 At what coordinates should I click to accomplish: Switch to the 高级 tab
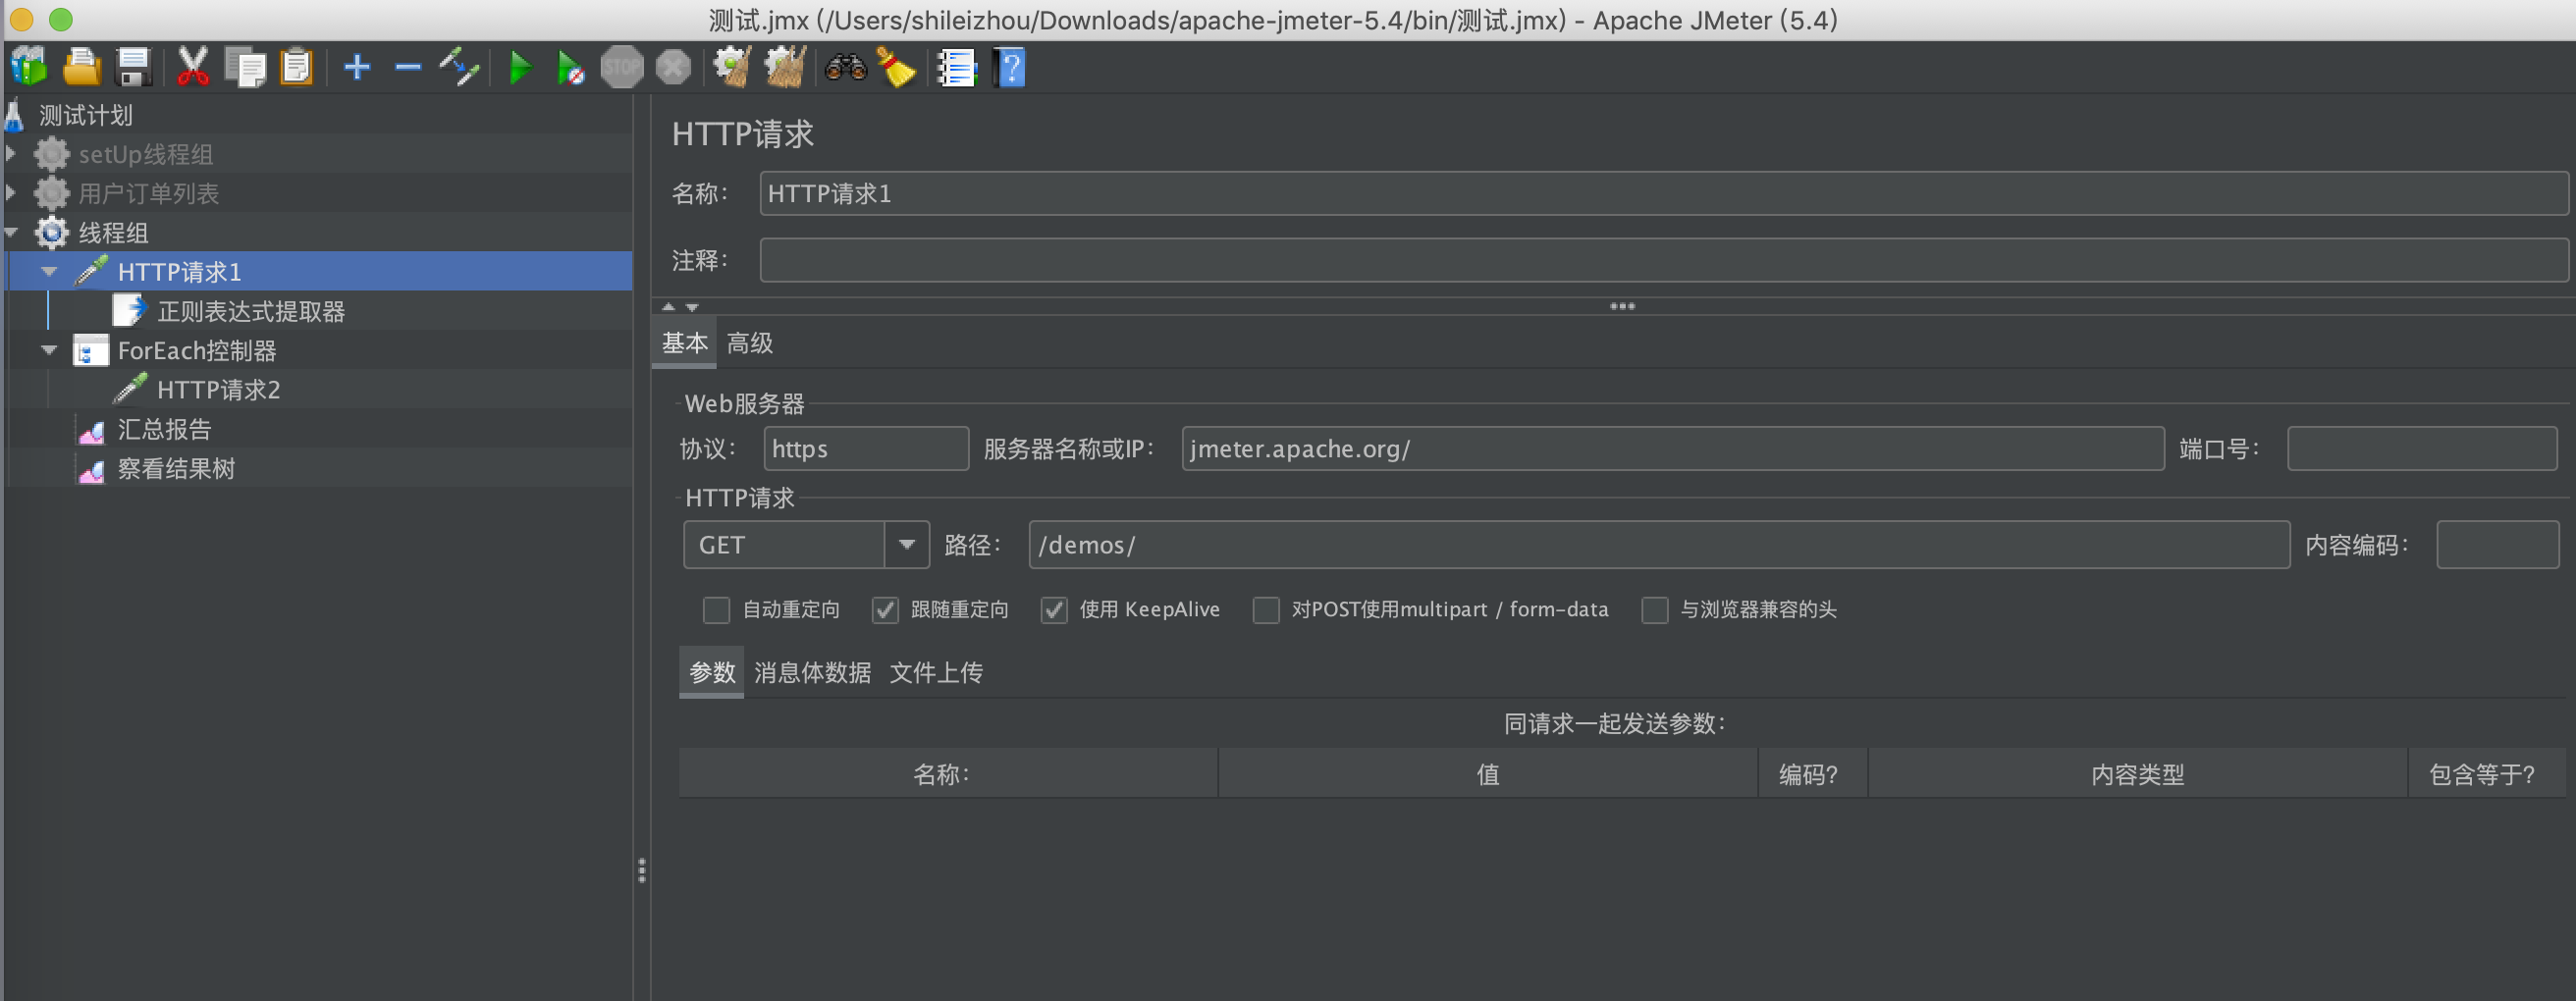pos(750,343)
